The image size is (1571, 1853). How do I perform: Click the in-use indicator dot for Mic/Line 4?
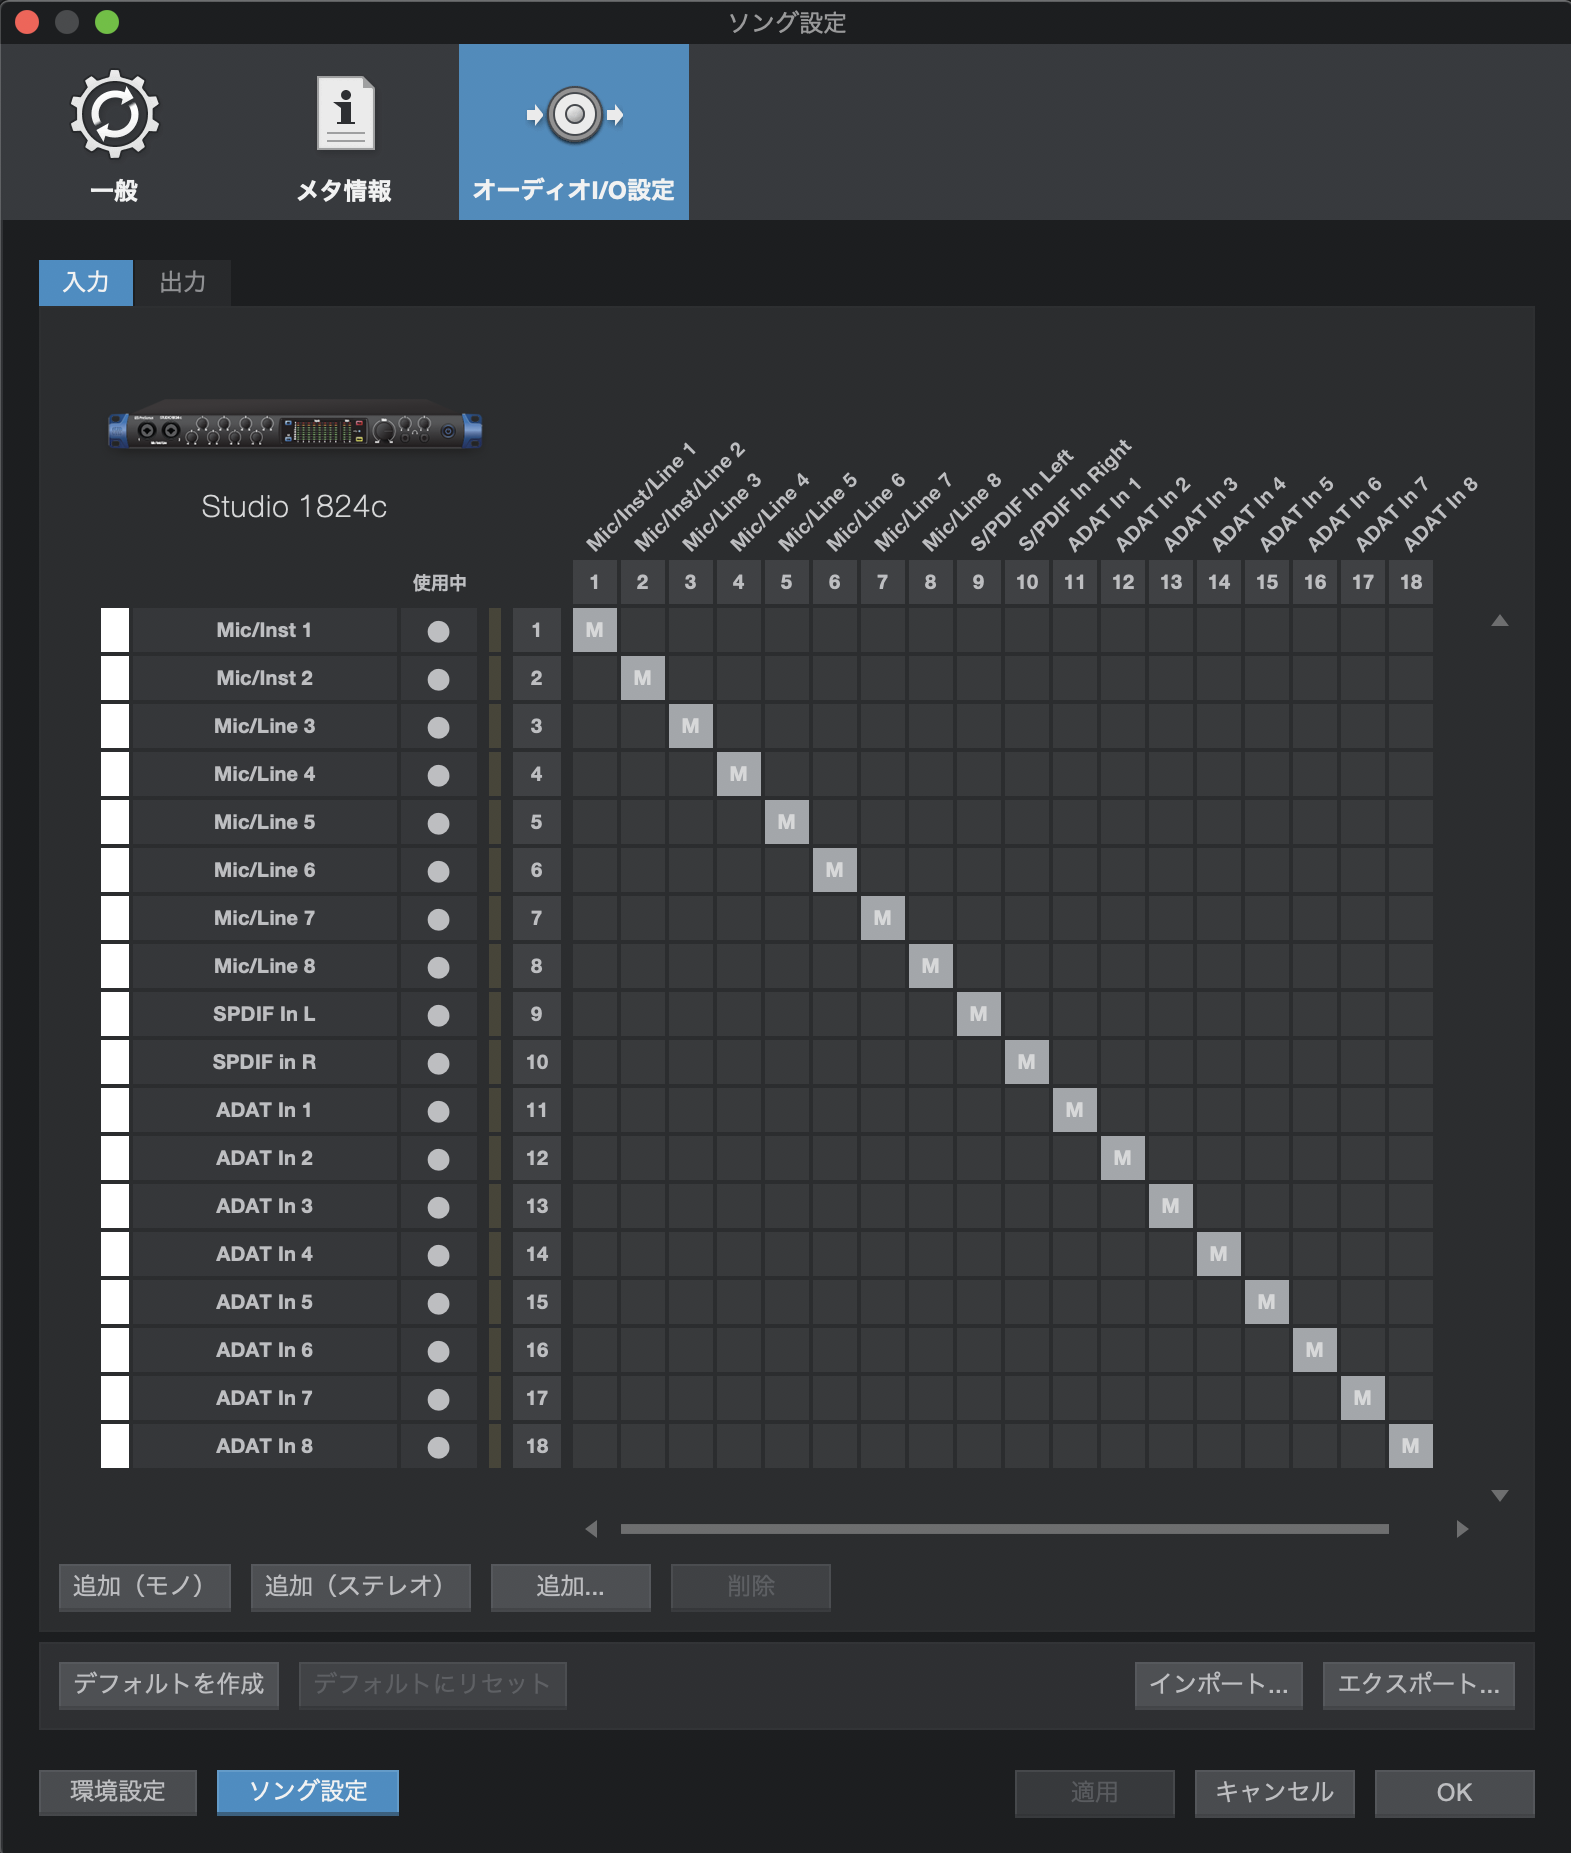[x=438, y=775]
